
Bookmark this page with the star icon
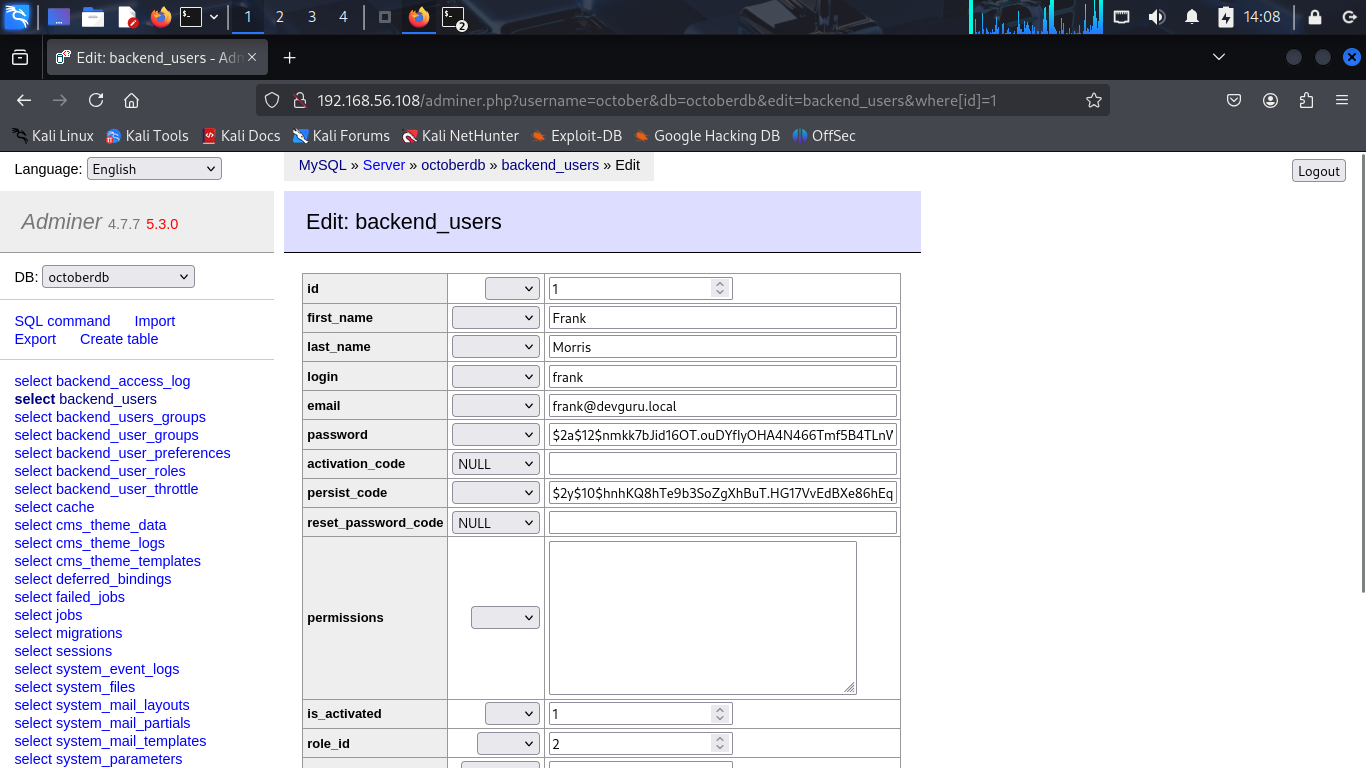click(x=1093, y=100)
